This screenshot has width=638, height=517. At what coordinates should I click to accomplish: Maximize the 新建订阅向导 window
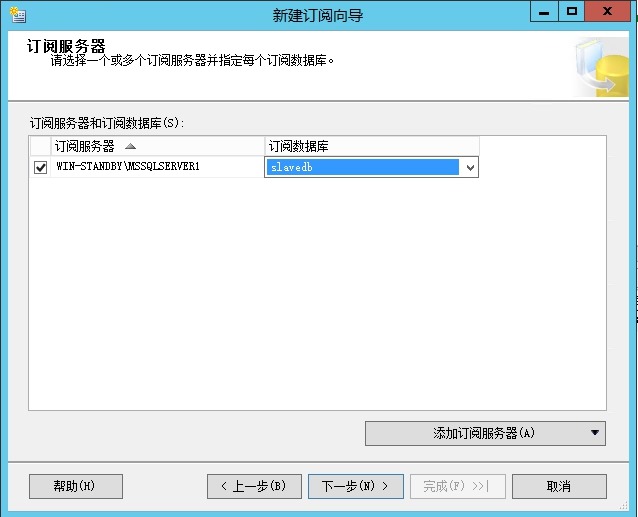572,12
